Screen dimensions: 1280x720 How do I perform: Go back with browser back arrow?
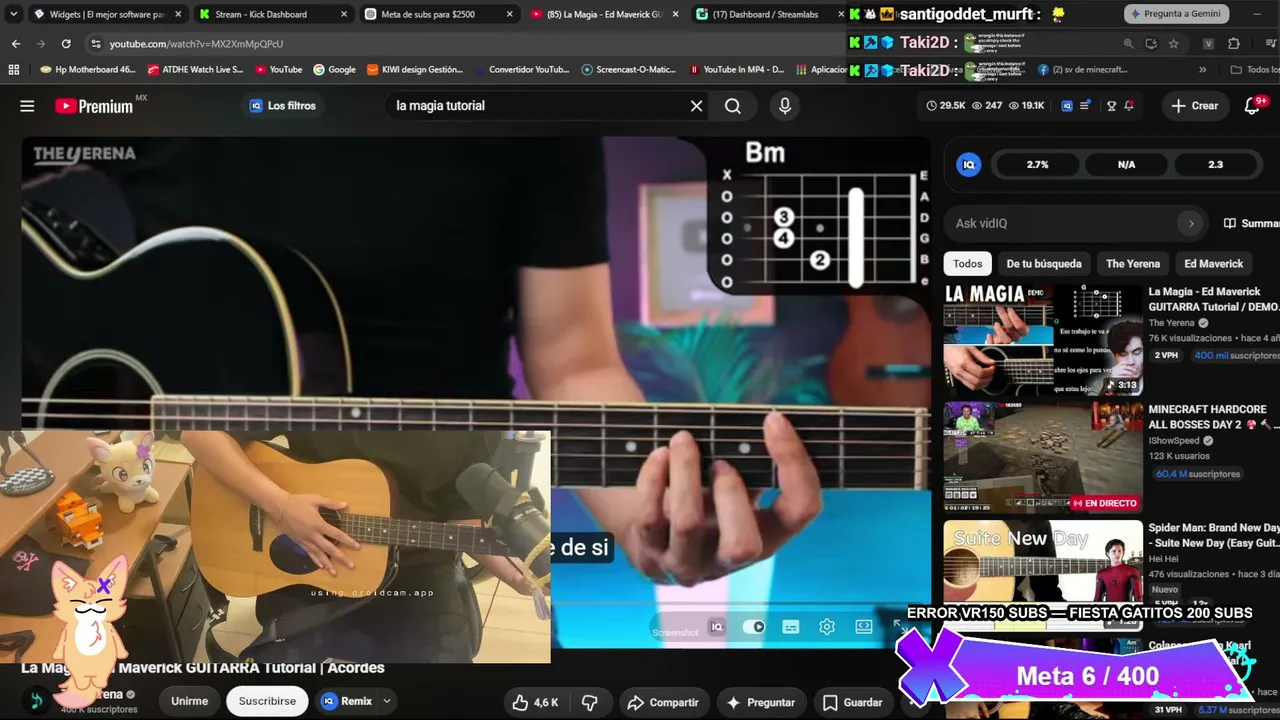click(x=16, y=44)
